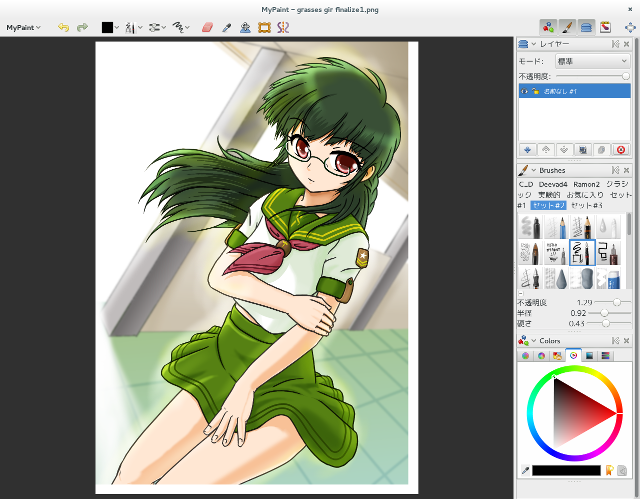Screen dimensions: 640x499
Task: Delete the layer with the red circle button
Action: [x=620, y=150]
